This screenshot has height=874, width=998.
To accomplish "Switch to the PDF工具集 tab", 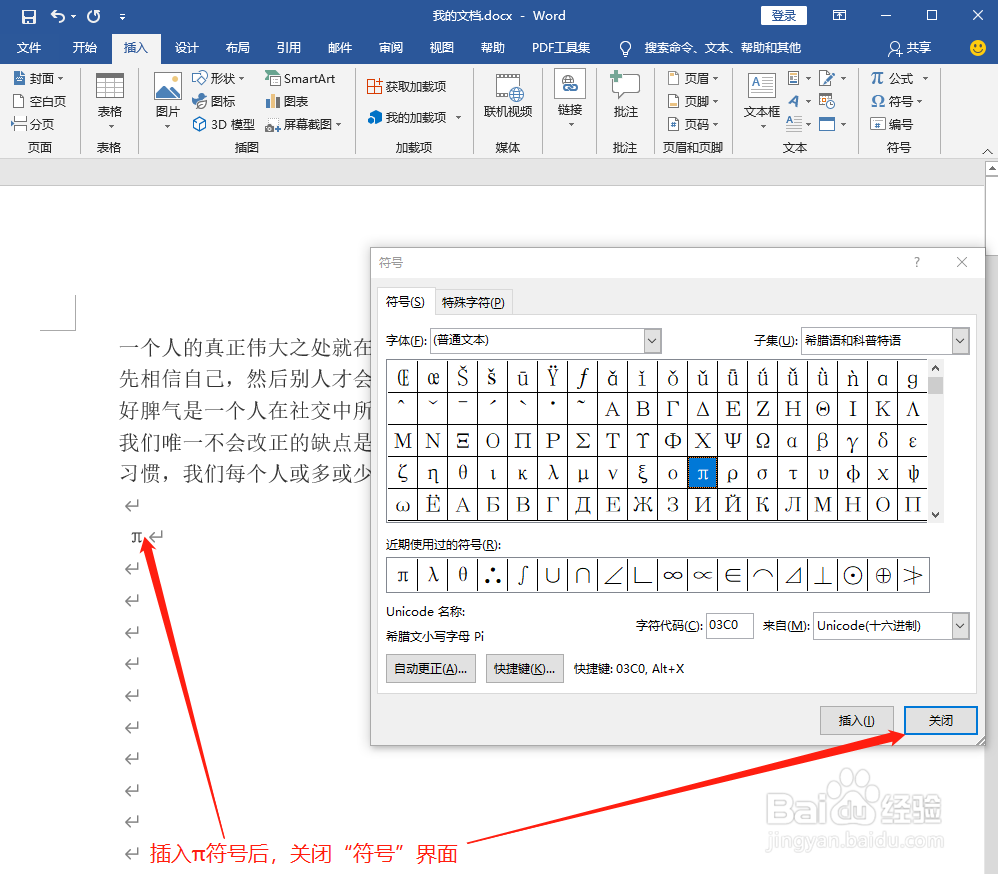I will pos(561,48).
